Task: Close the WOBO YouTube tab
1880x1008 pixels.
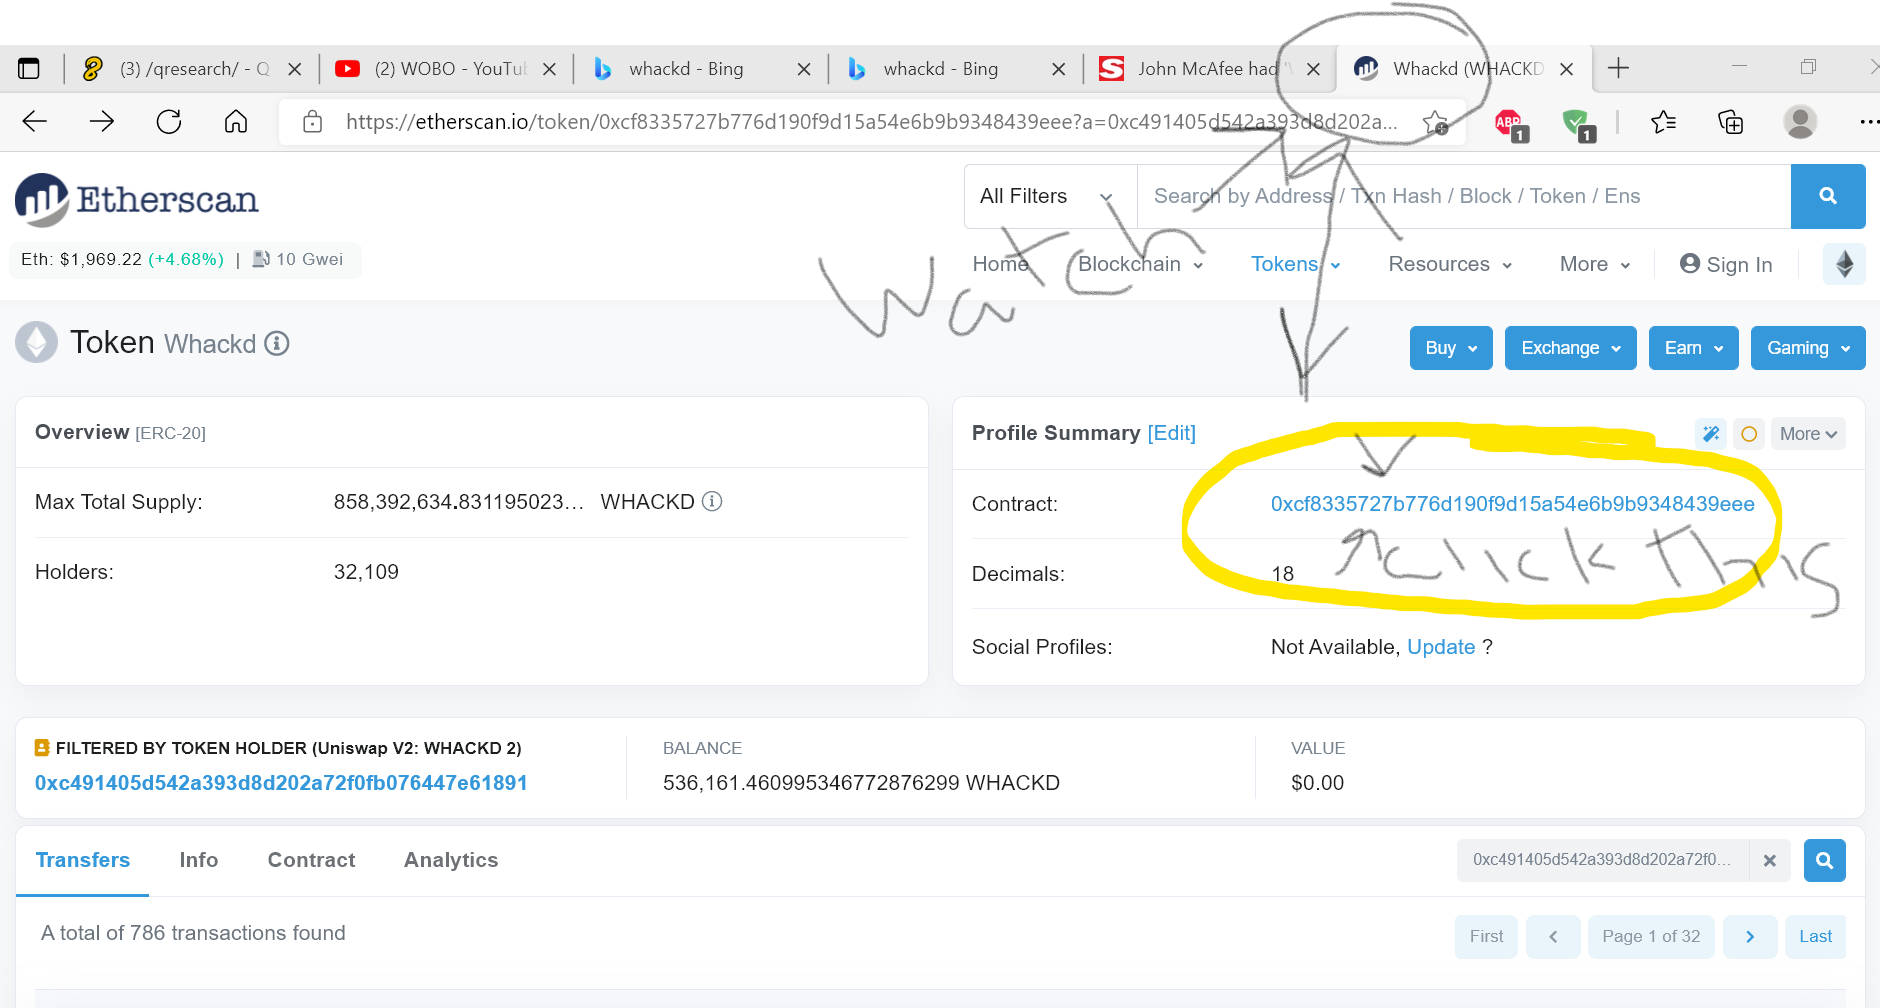Action: pyautogui.click(x=549, y=69)
